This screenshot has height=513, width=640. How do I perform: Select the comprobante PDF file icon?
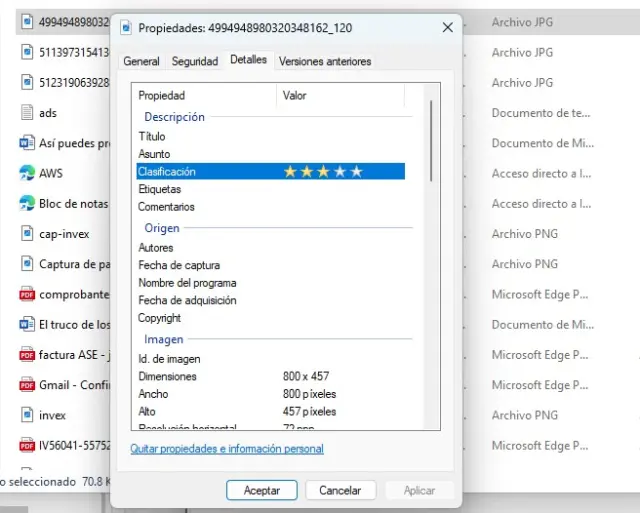pos(27,295)
